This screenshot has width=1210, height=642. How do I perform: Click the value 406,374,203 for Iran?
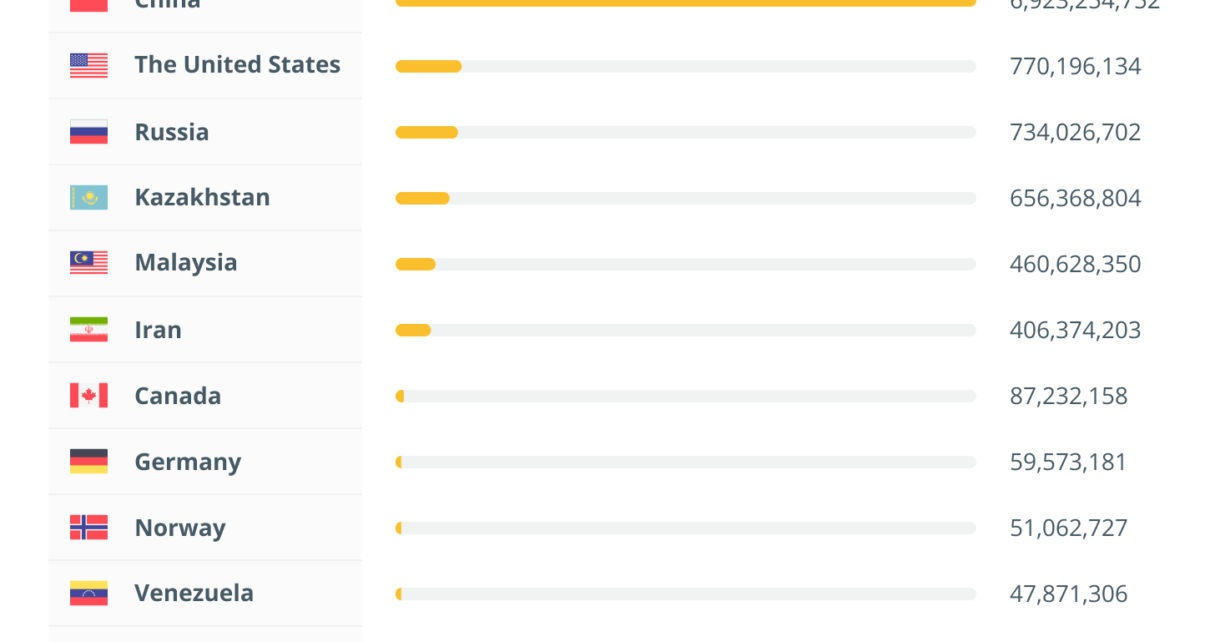pos(1075,330)
